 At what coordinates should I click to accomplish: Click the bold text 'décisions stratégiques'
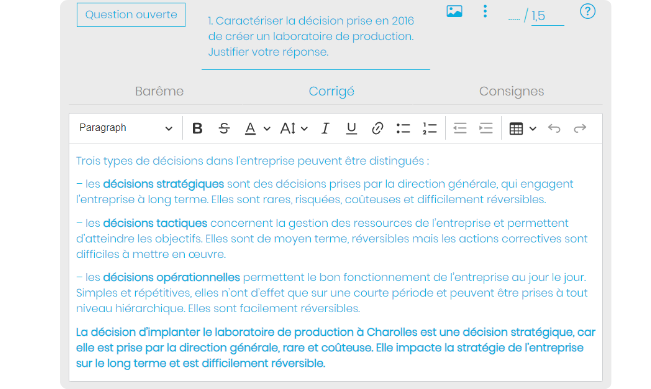pos(164,184)
